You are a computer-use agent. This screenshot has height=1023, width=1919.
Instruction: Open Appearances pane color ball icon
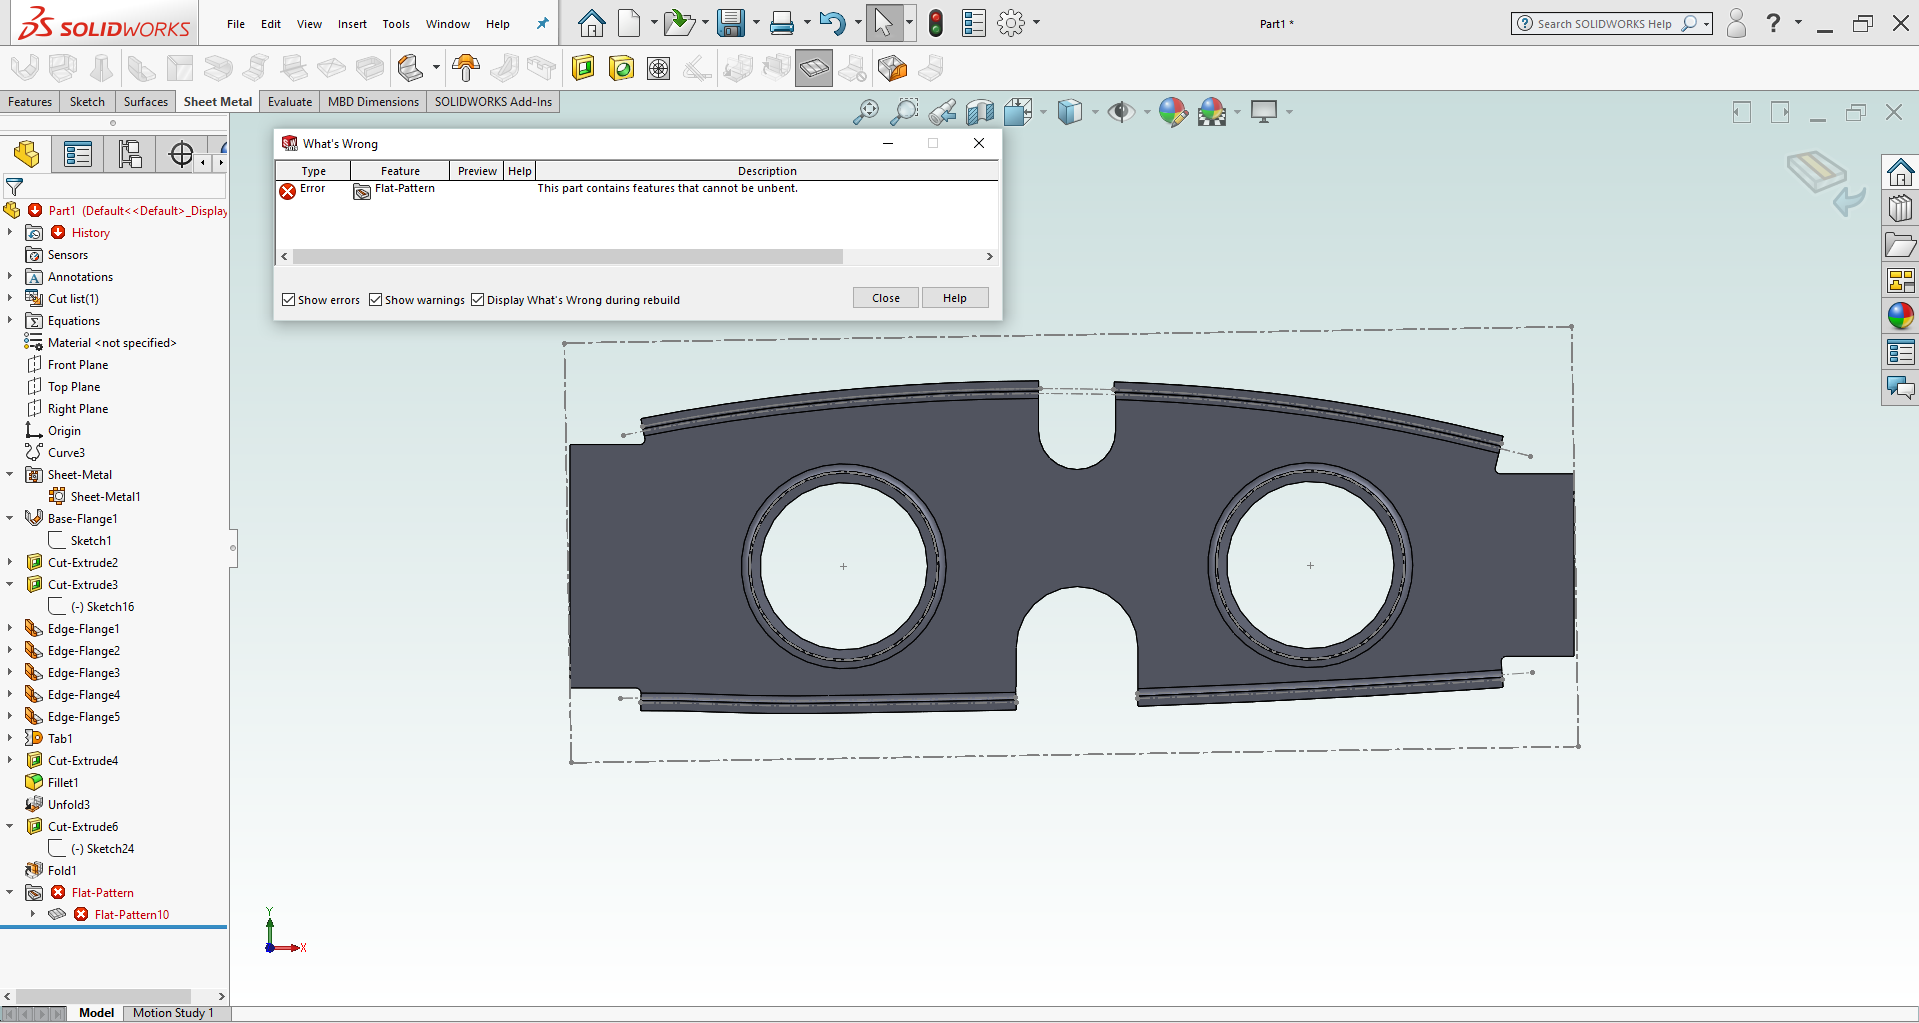[x=1900, y=316]
